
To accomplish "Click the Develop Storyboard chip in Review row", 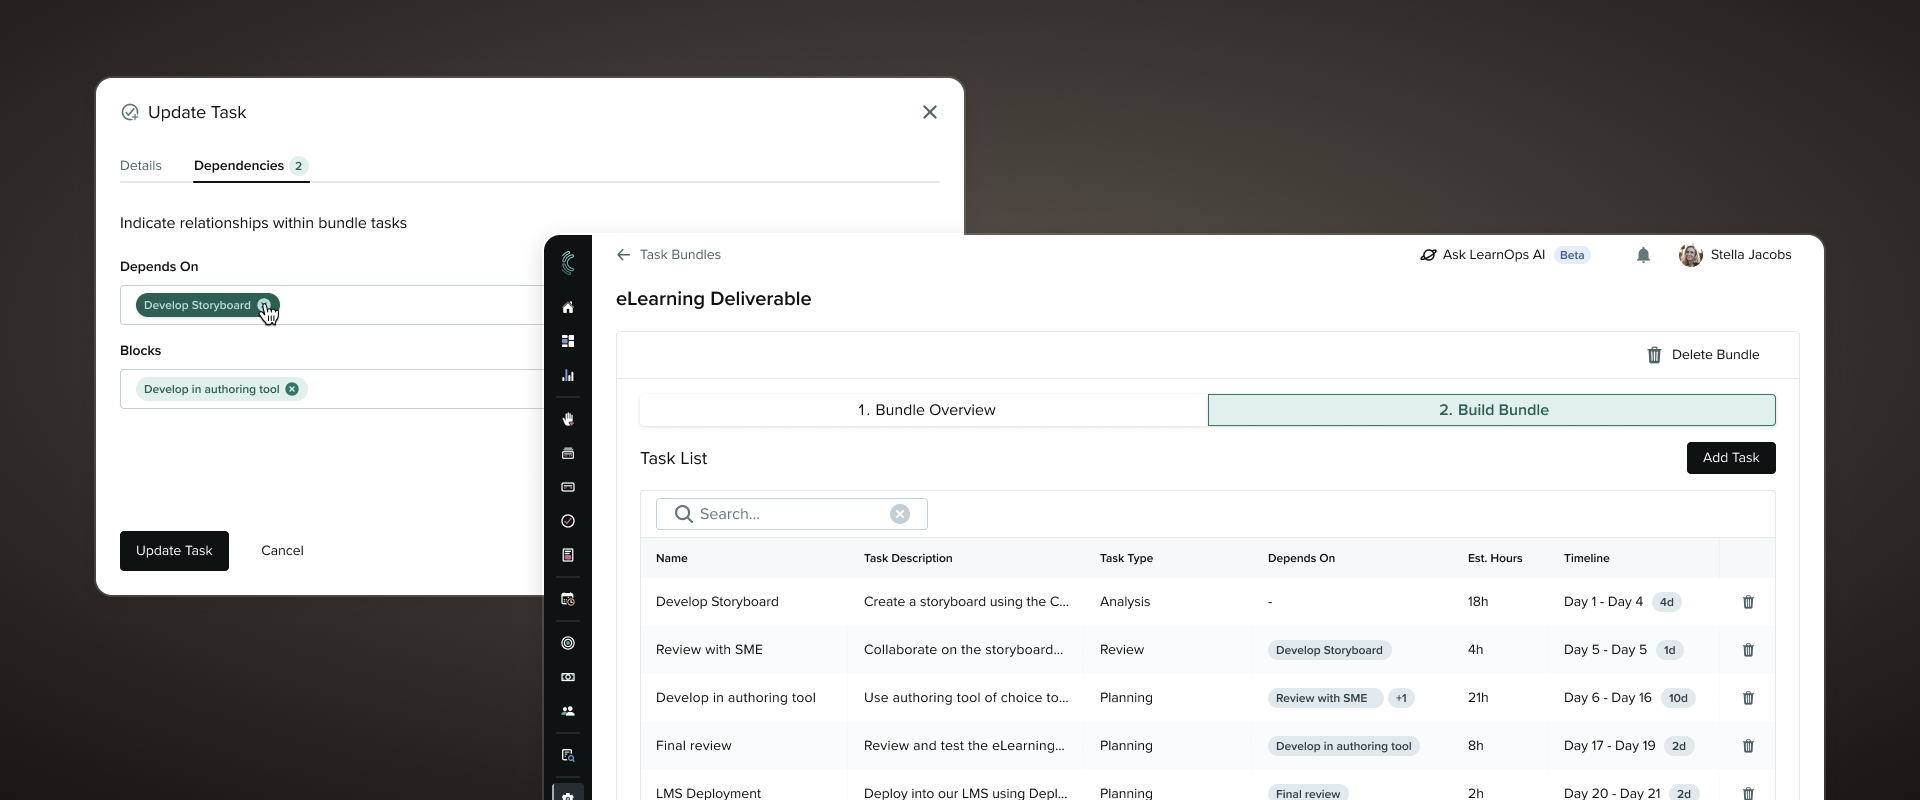I will coord(1329,650).
